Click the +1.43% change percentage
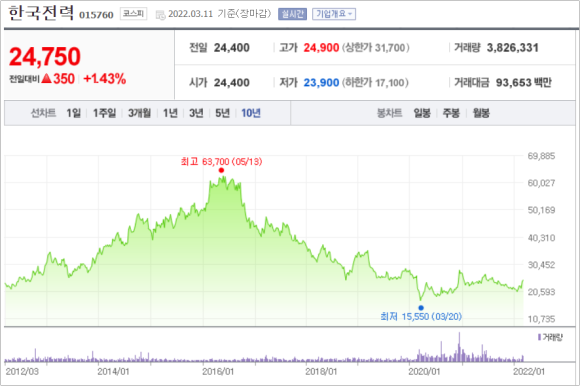The image size is (580, 386). (x=105, y=79)
